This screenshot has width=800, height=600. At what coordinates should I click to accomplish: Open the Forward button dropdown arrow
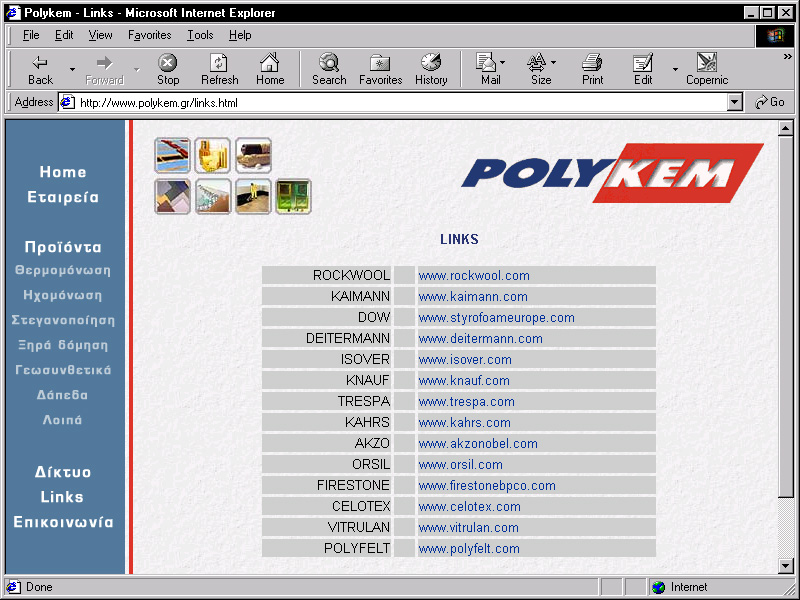coord(136,69)
